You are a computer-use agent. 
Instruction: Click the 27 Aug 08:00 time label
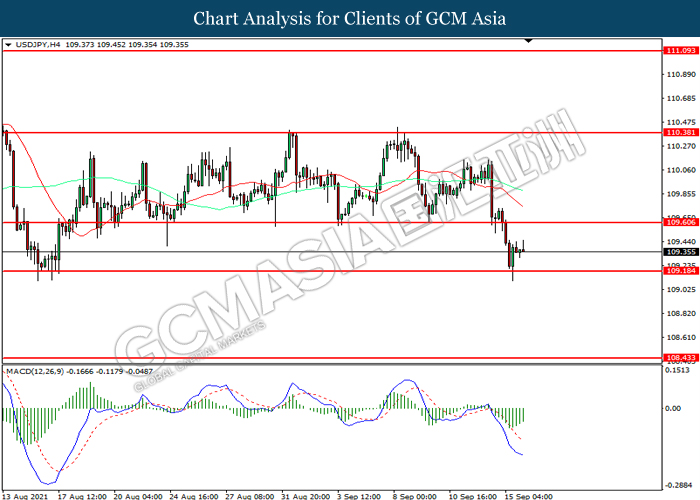click(250, 496)
